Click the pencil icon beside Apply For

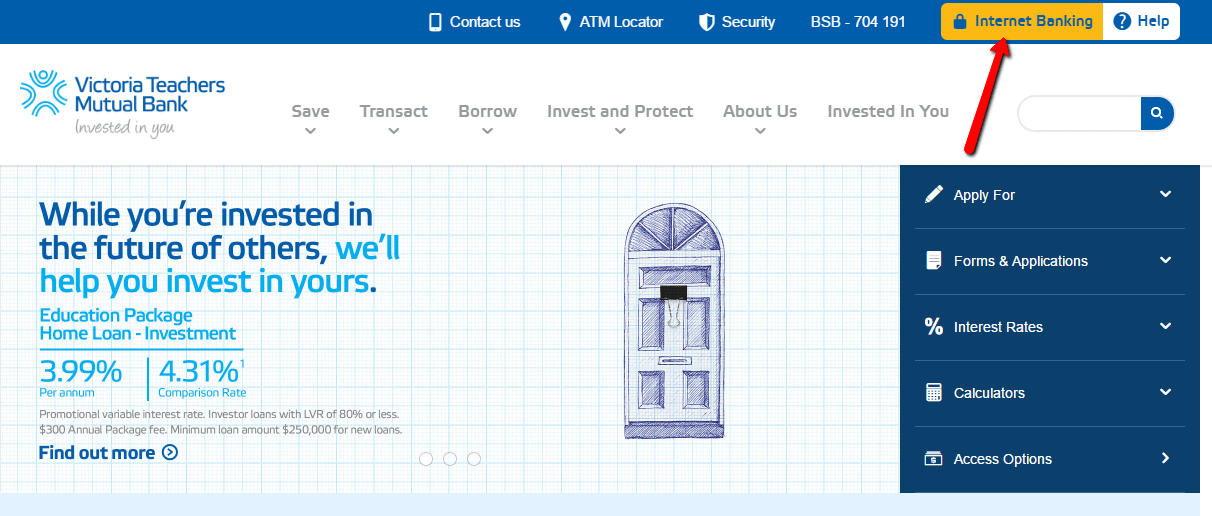click(x=934, y=195)
